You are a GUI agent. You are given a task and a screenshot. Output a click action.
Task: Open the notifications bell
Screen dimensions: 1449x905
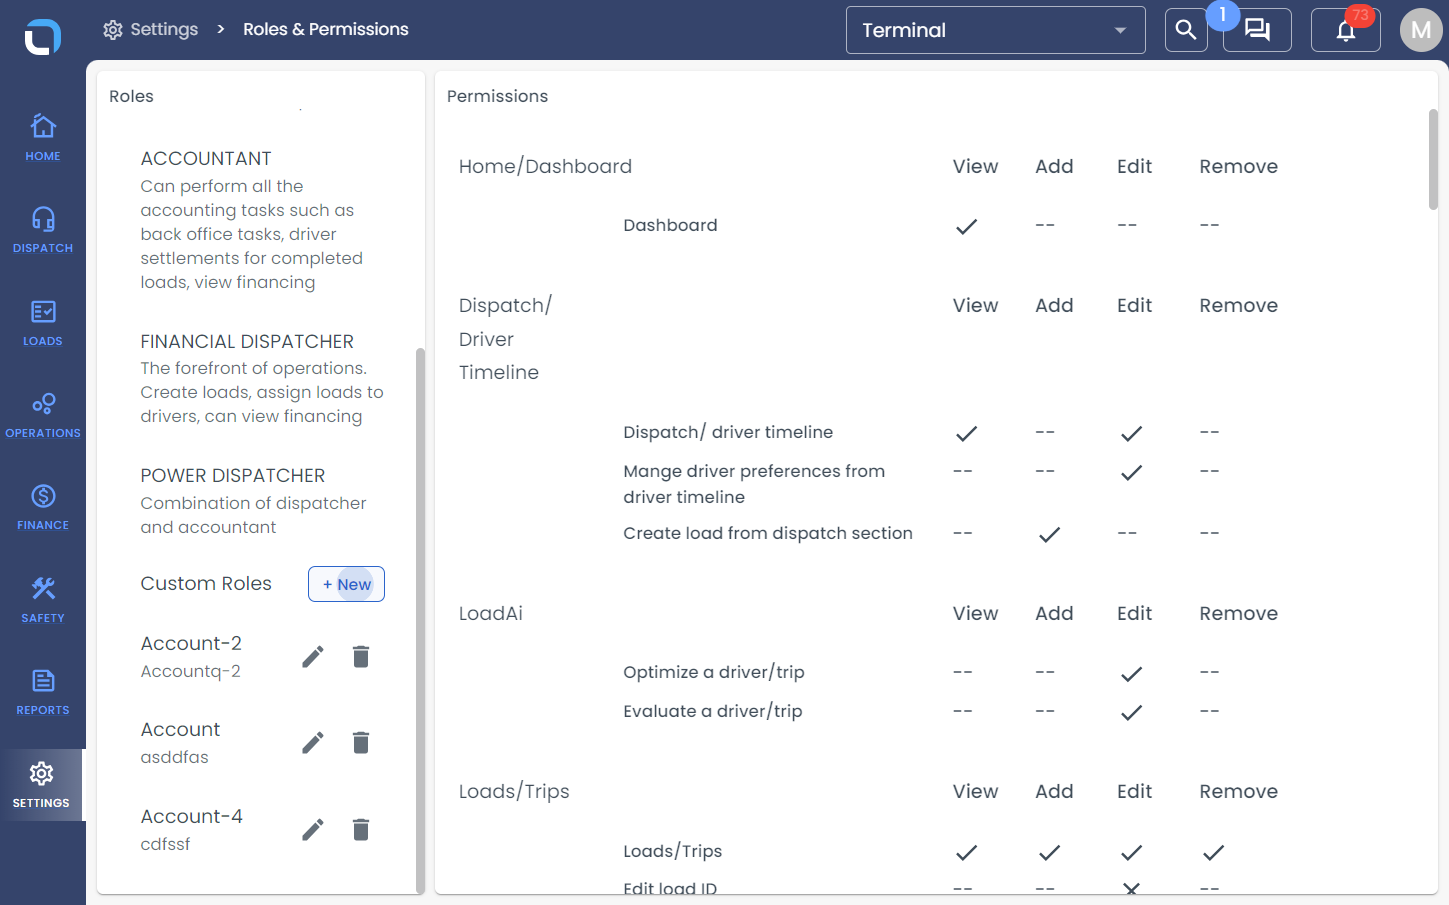(1346, 30)
